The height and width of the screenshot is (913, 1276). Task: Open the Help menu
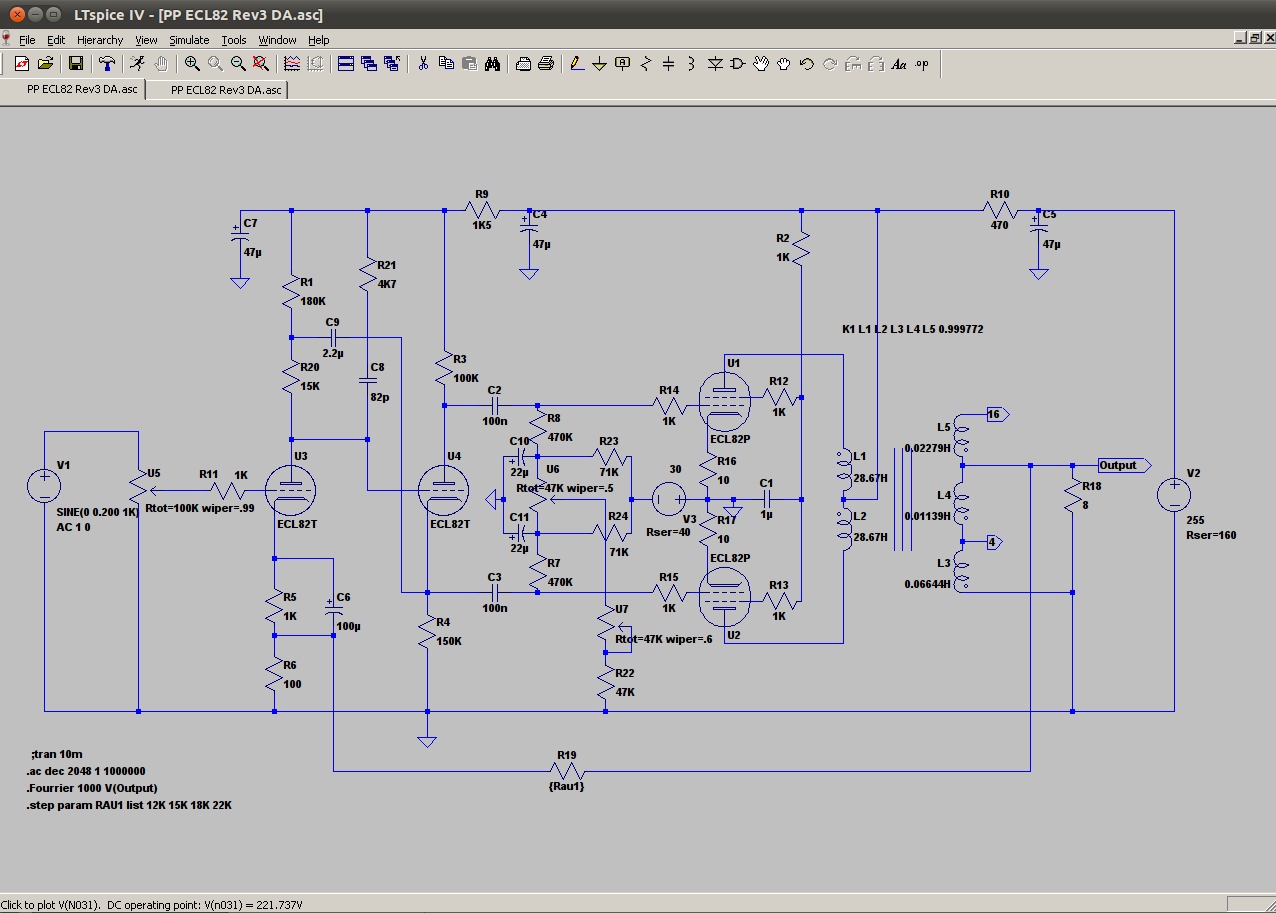point(319,40)
